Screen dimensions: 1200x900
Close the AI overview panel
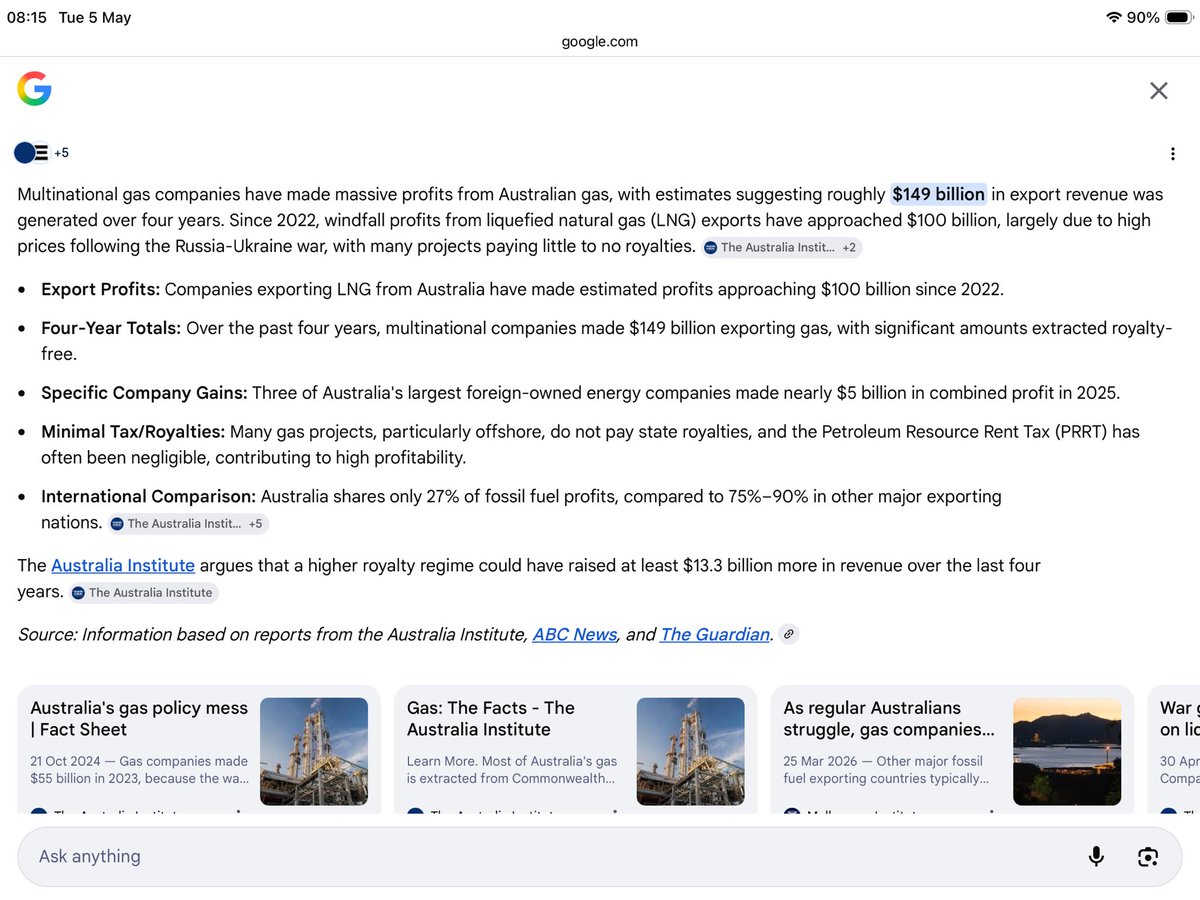coord(1159,91)
